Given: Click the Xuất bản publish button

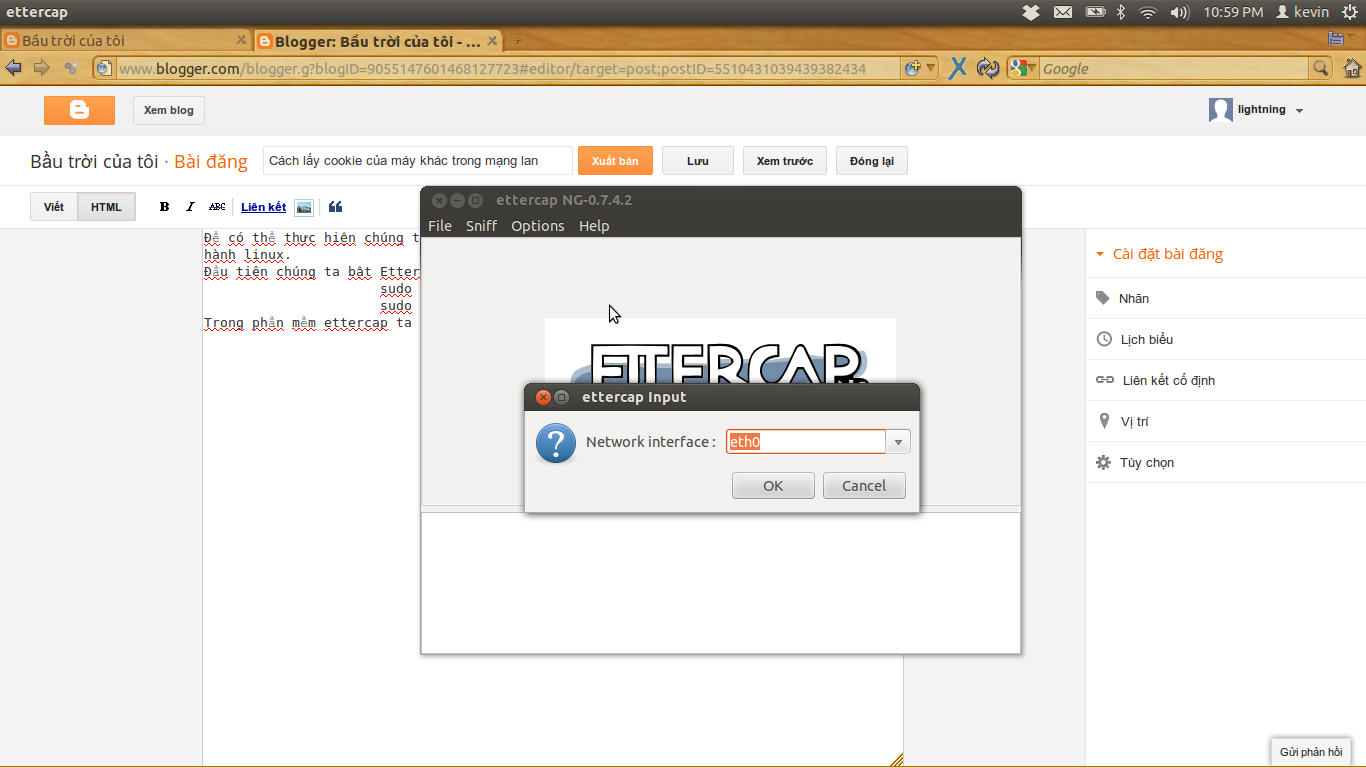Looking at the screenshot, I should [615, 161].
